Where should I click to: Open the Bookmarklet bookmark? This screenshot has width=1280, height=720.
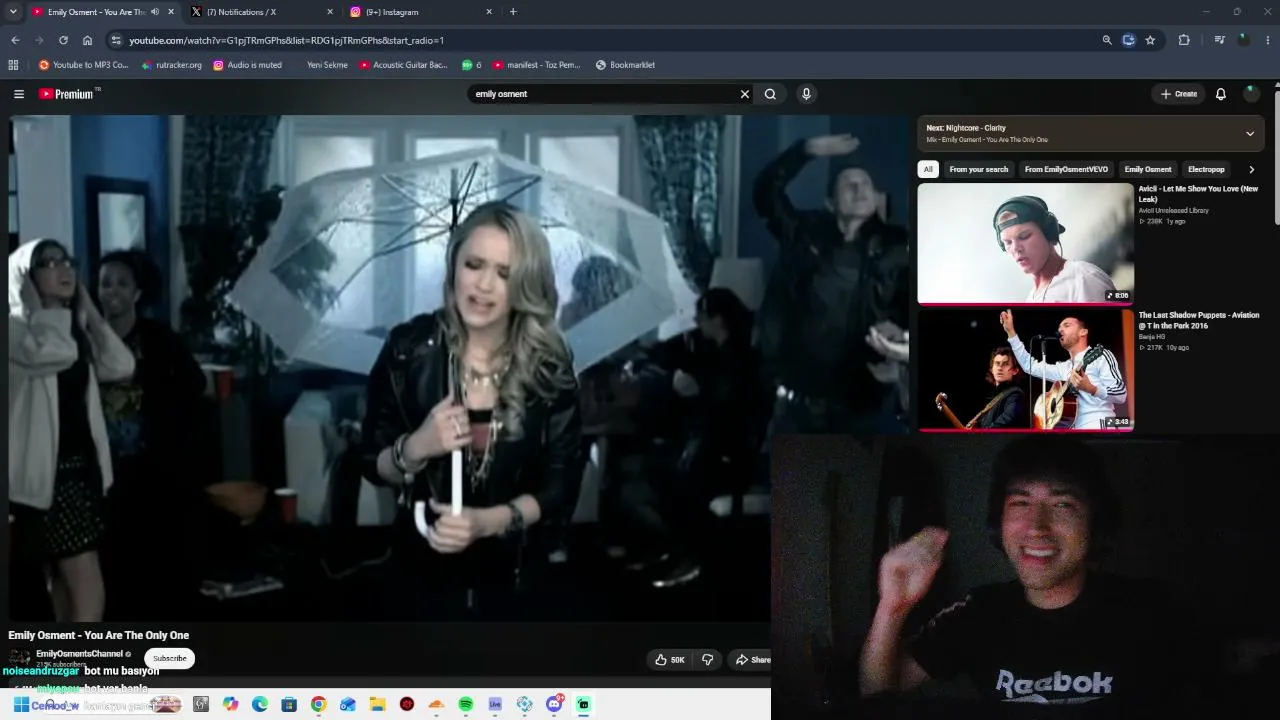point(625,65)
